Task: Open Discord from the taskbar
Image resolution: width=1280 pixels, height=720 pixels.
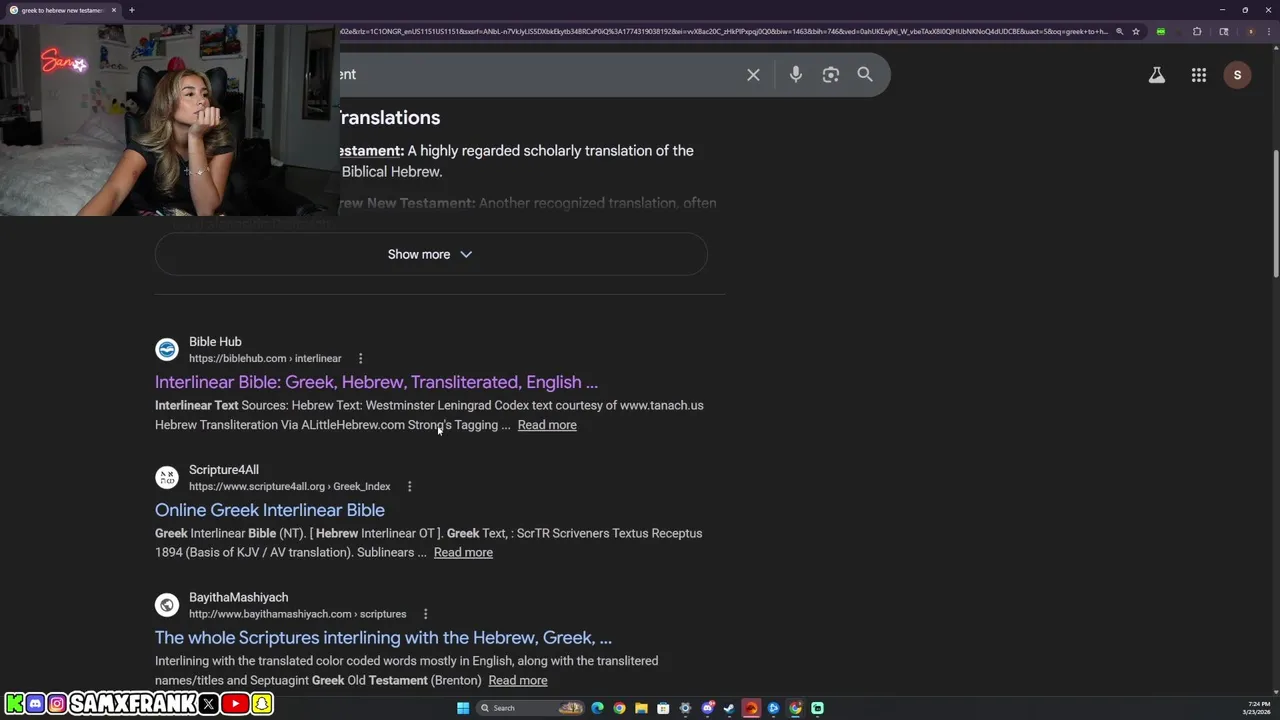Action: [x=707, y=708]
